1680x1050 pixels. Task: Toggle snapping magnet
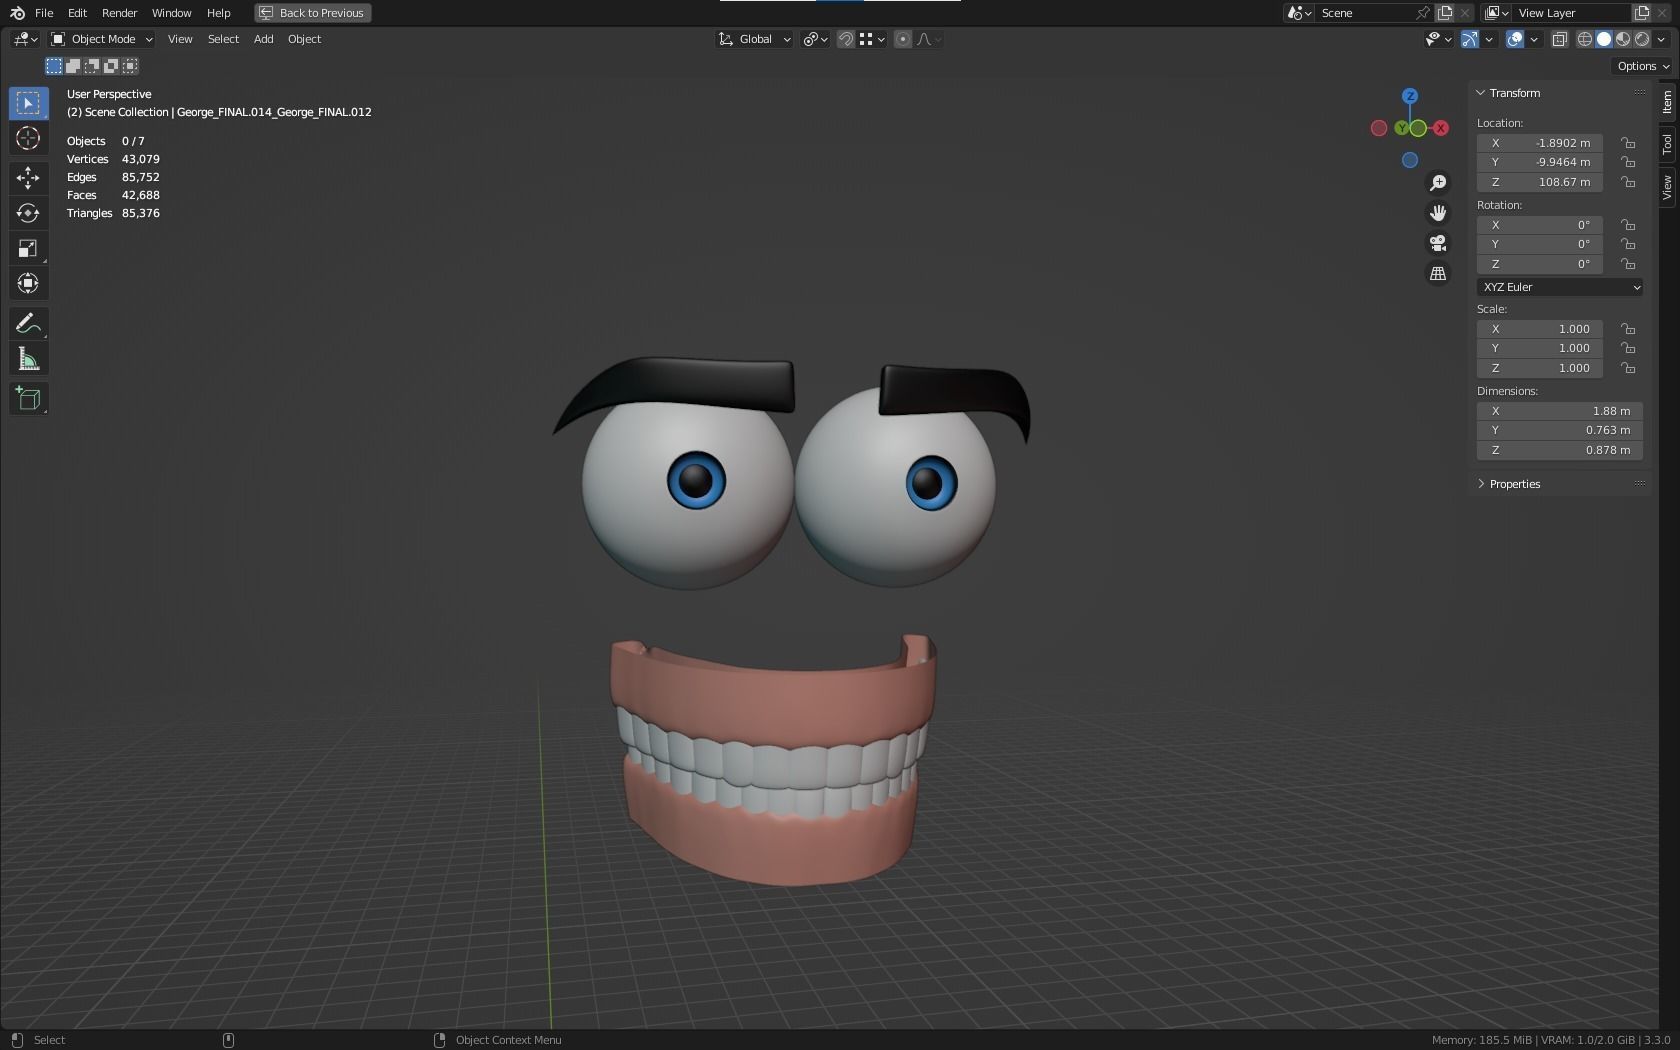(846, 39)
